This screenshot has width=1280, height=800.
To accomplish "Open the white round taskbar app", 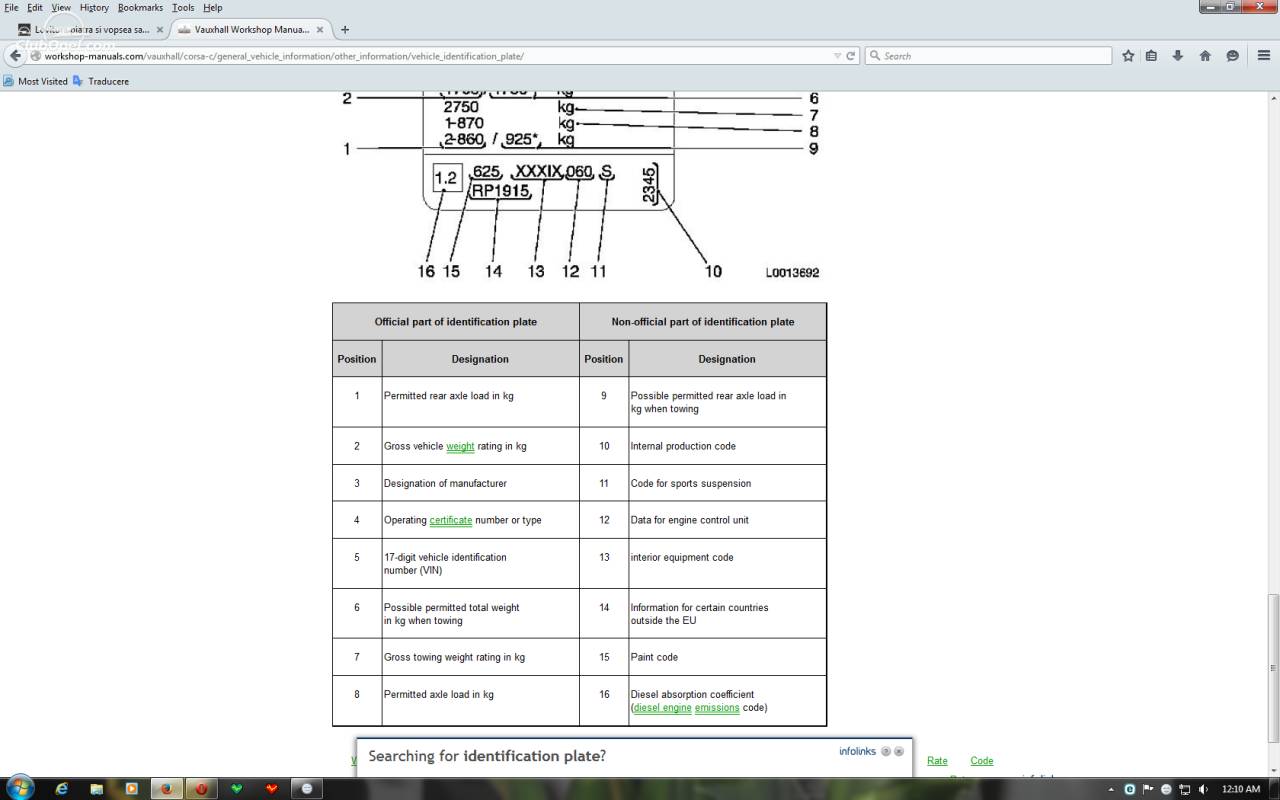I will pos(307,788).
